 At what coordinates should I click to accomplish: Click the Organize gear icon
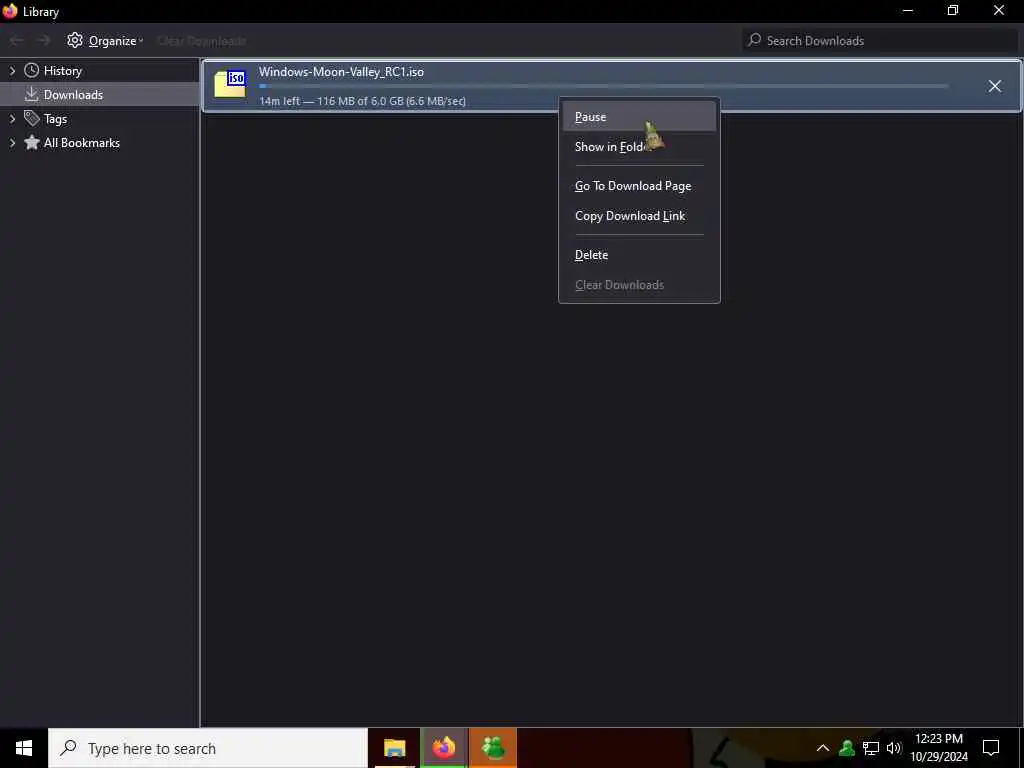pos(75,40)
